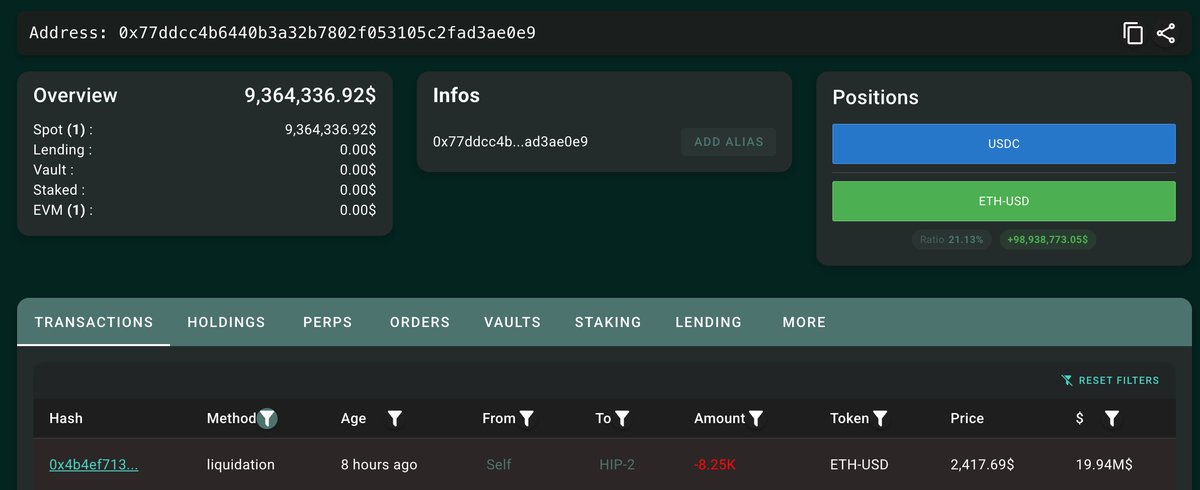Open the To column filter icon
The width and height of the screenshot is (1200, 490).
622,419
